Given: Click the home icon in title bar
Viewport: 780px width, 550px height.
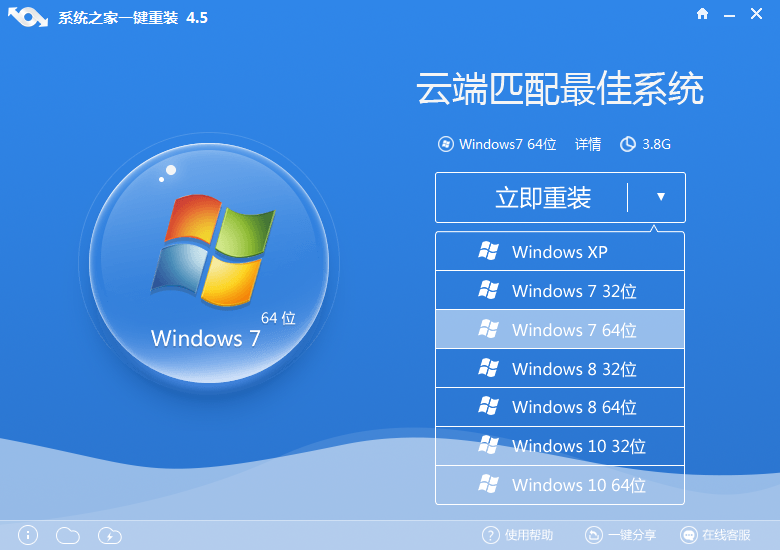Looking at the screenshot, I should click(702, 14).
